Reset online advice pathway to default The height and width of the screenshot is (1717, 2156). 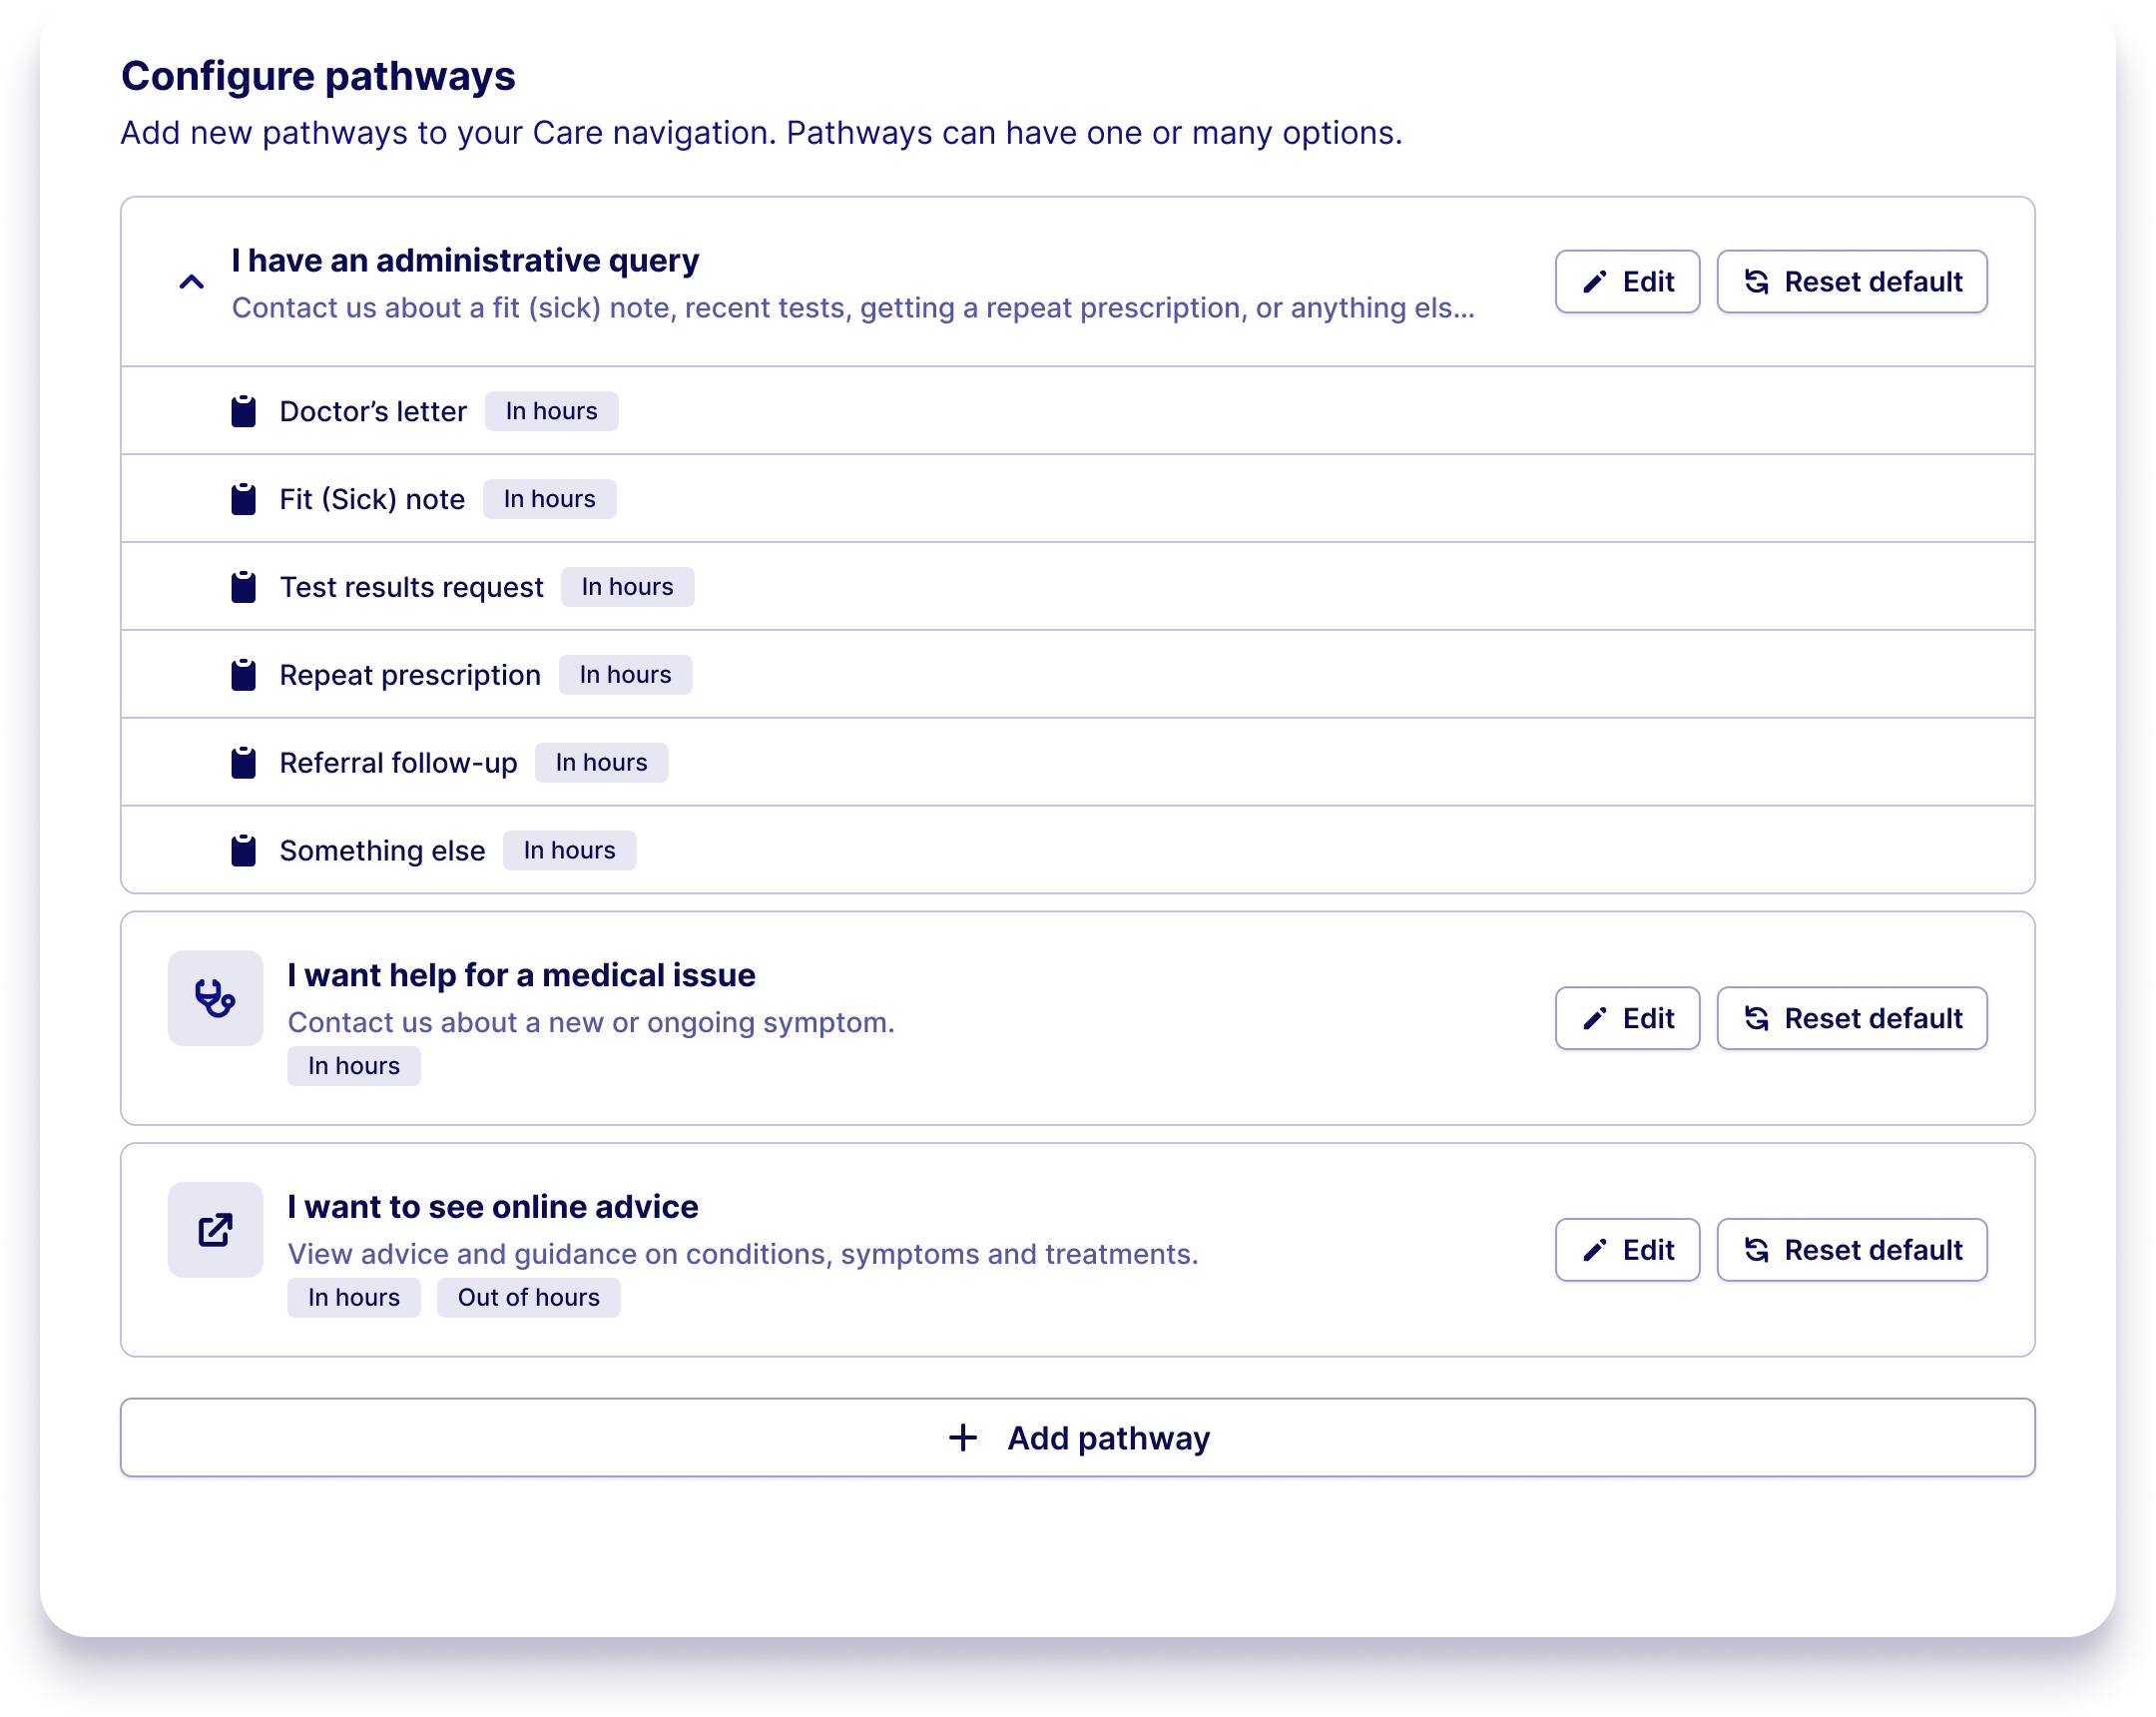[x=1851, y=1250]
